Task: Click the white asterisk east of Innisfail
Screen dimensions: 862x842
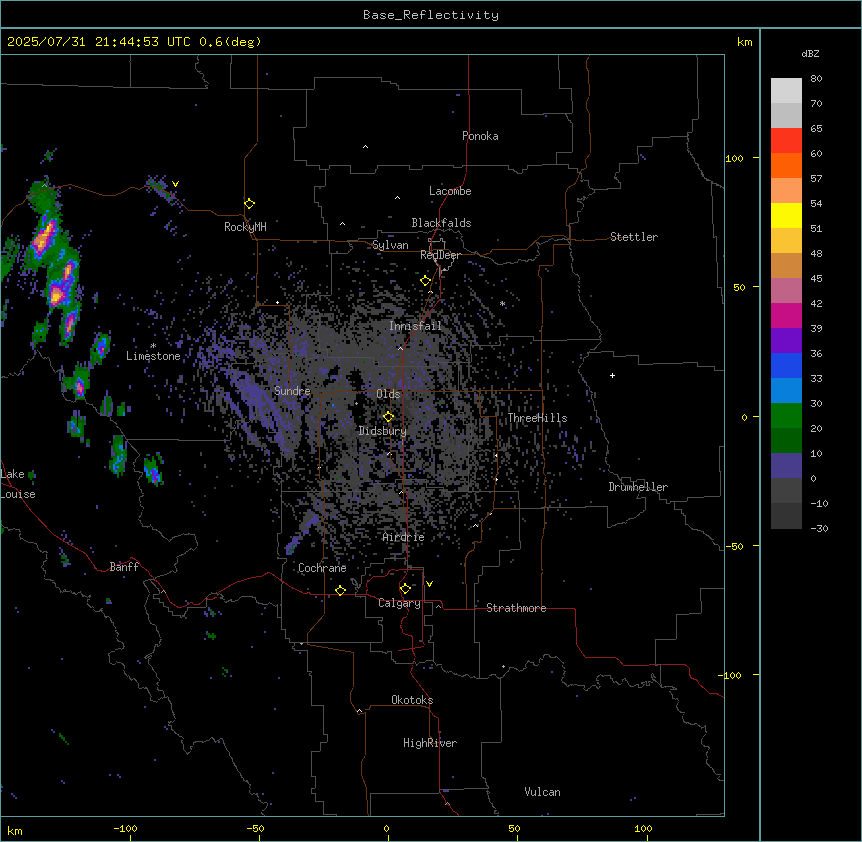Action: click(502, 303)
